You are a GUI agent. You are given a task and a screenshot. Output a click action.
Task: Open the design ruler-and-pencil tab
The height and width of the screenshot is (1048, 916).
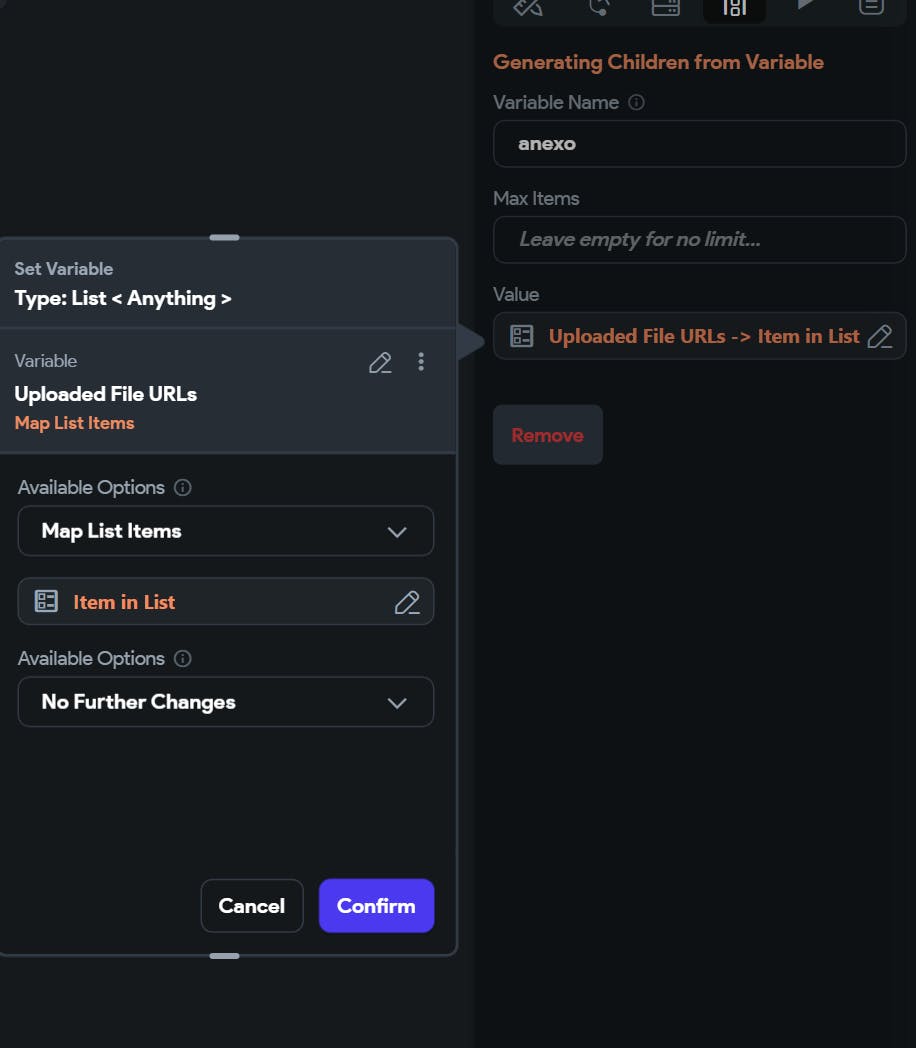coord(527,6)
